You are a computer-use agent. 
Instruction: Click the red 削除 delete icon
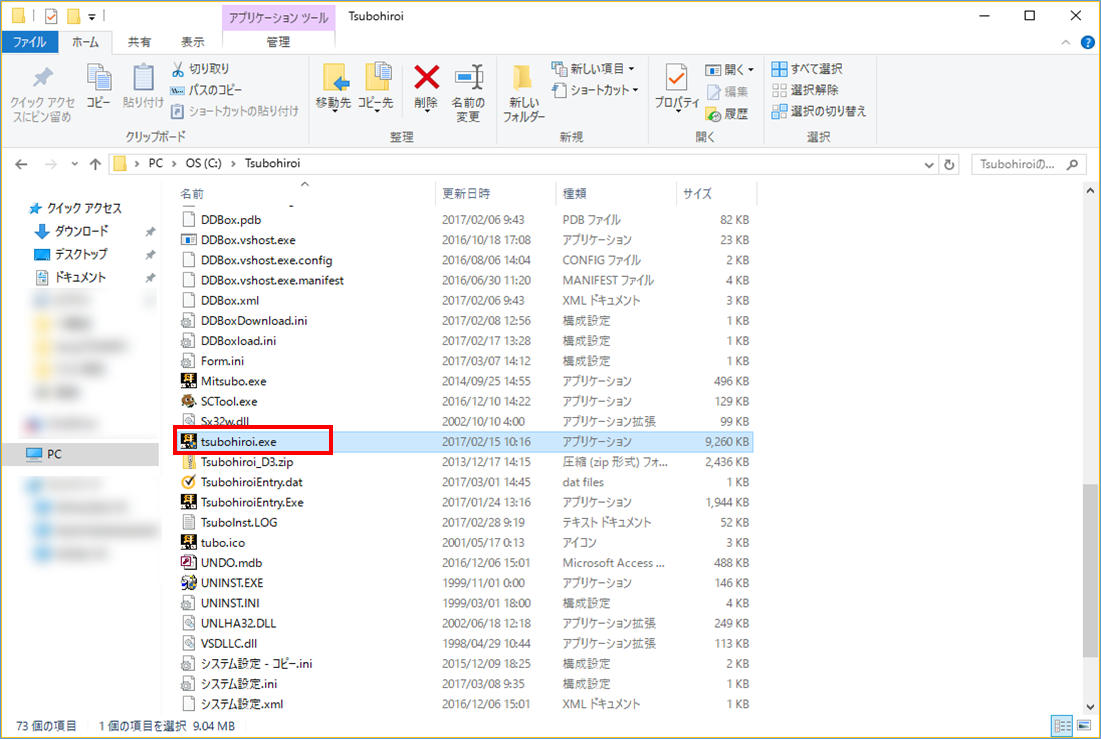click(x=426, y=78)
